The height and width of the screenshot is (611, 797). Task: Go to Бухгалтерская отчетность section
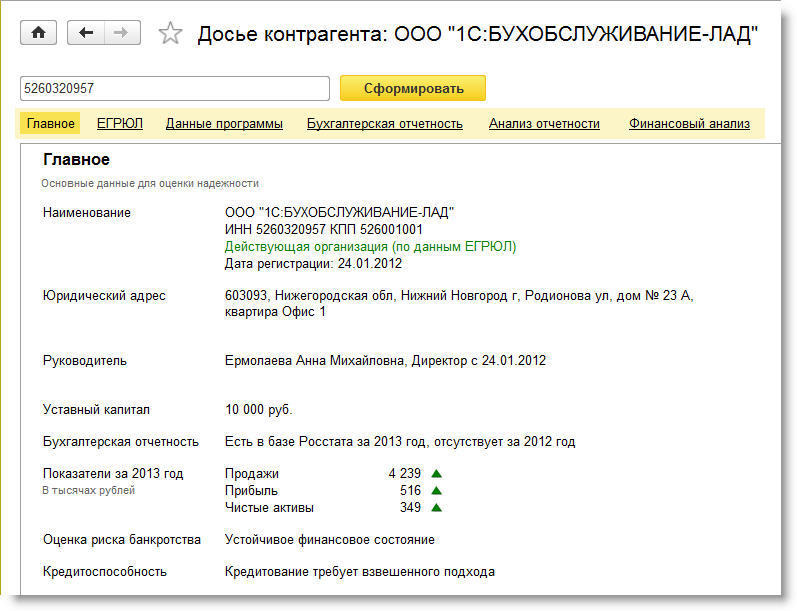(x=385, y=124)
